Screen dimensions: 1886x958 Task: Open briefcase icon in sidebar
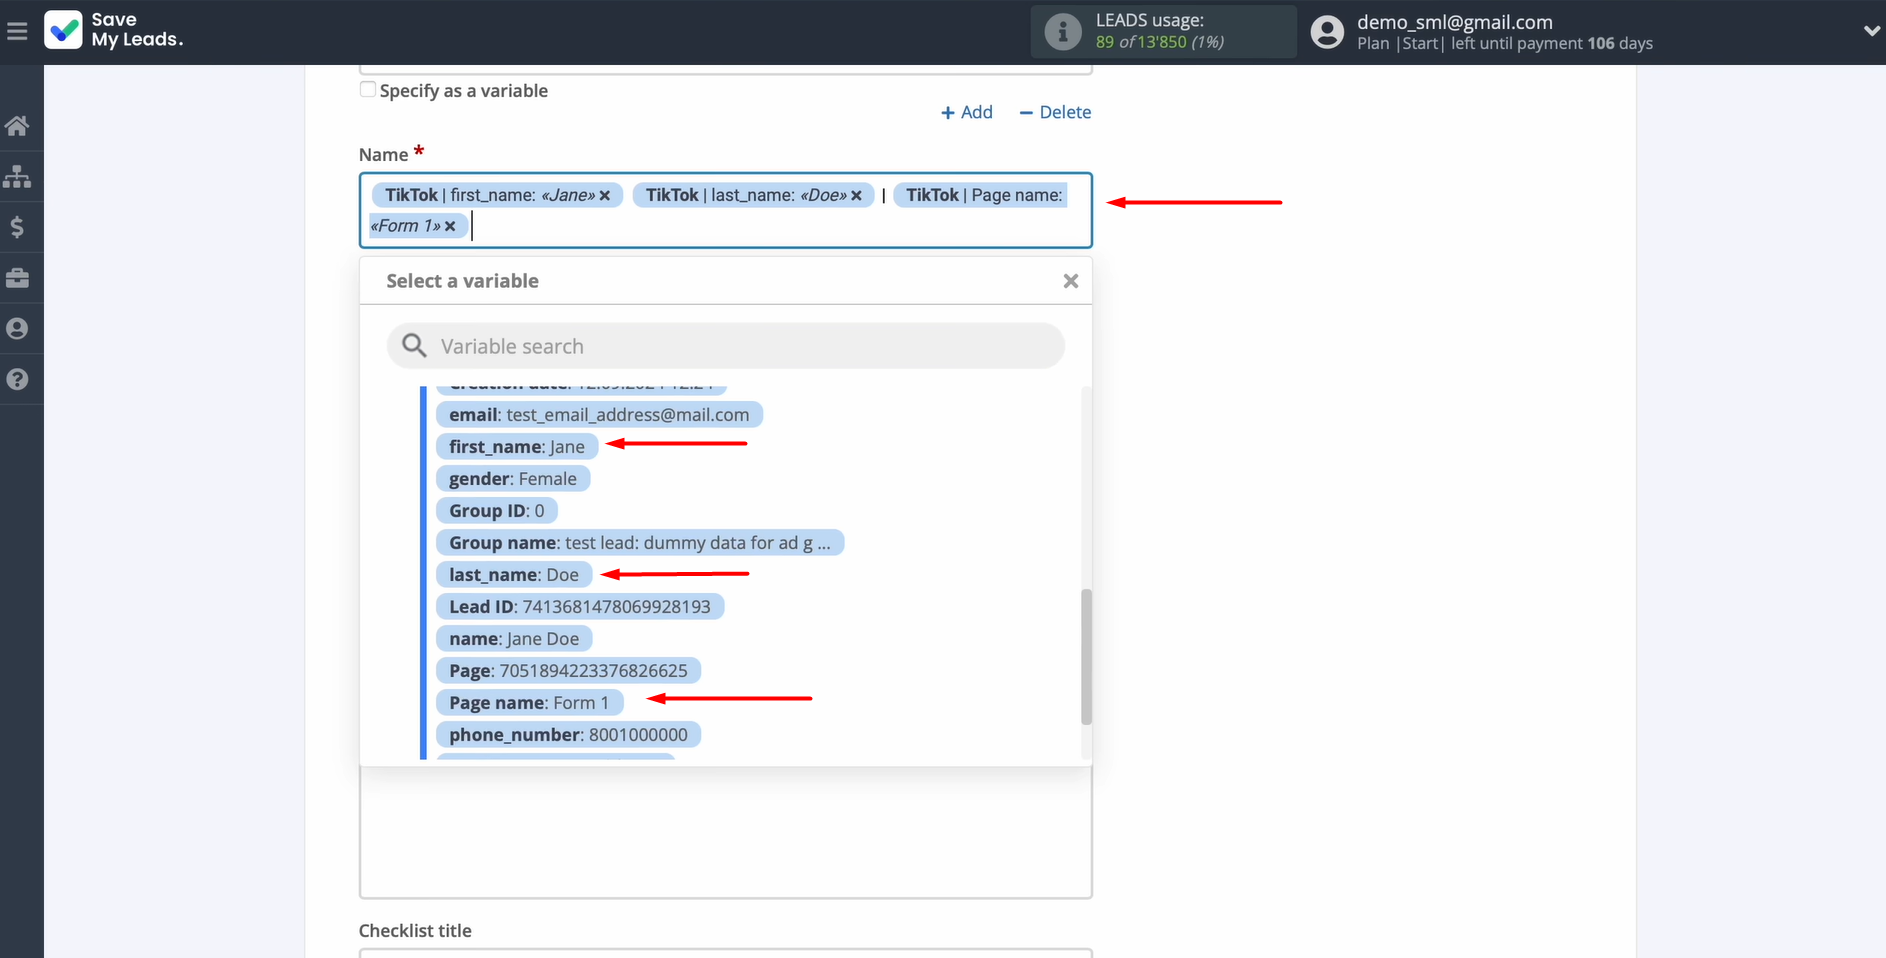(17, 278)
